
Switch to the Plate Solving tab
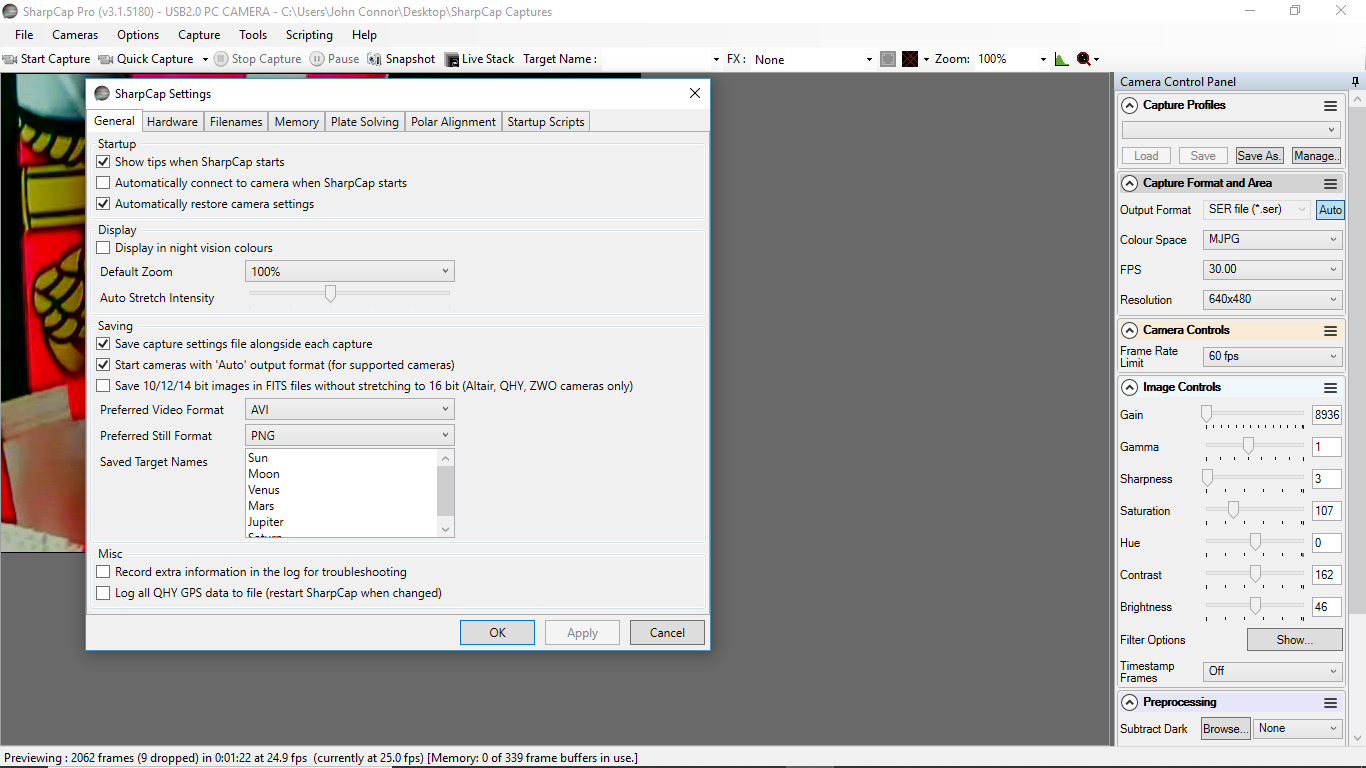coord(365,122)
